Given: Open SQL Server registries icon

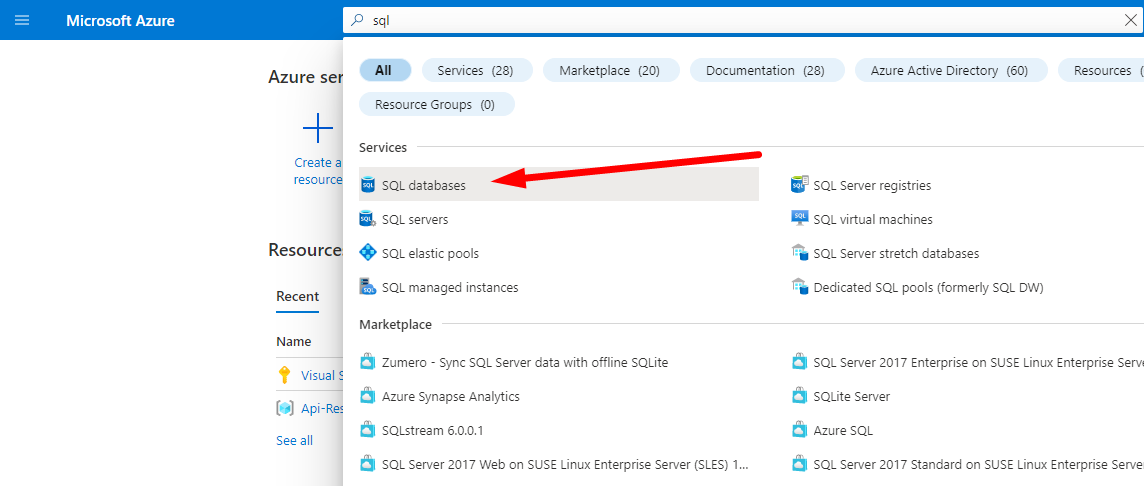Looking at the screenshot, I should pos(799,185).
